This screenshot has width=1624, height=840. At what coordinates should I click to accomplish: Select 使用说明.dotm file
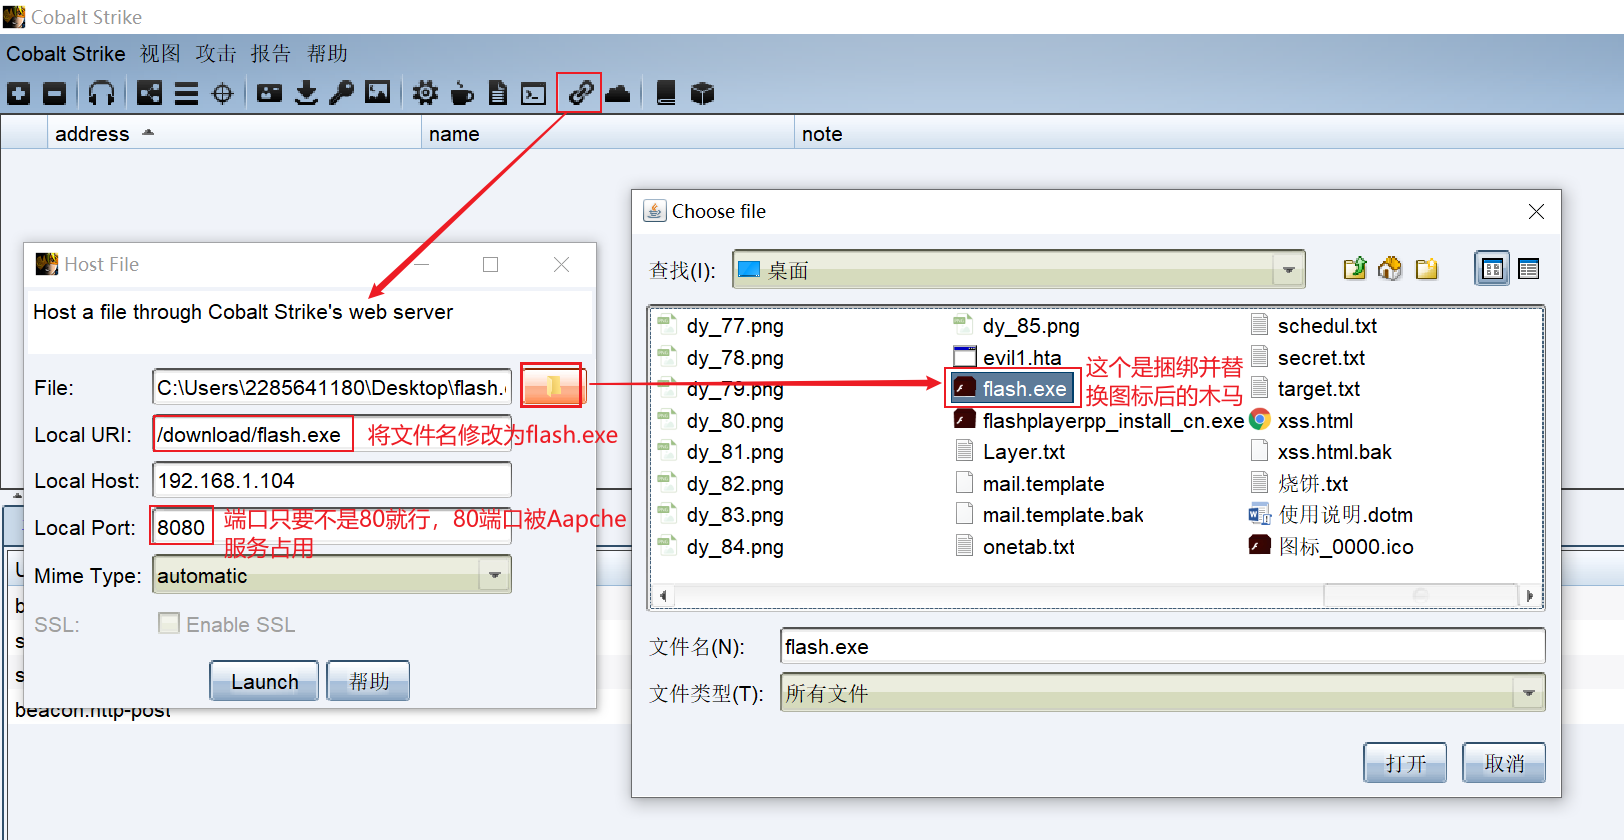(x=1331, y=514)
